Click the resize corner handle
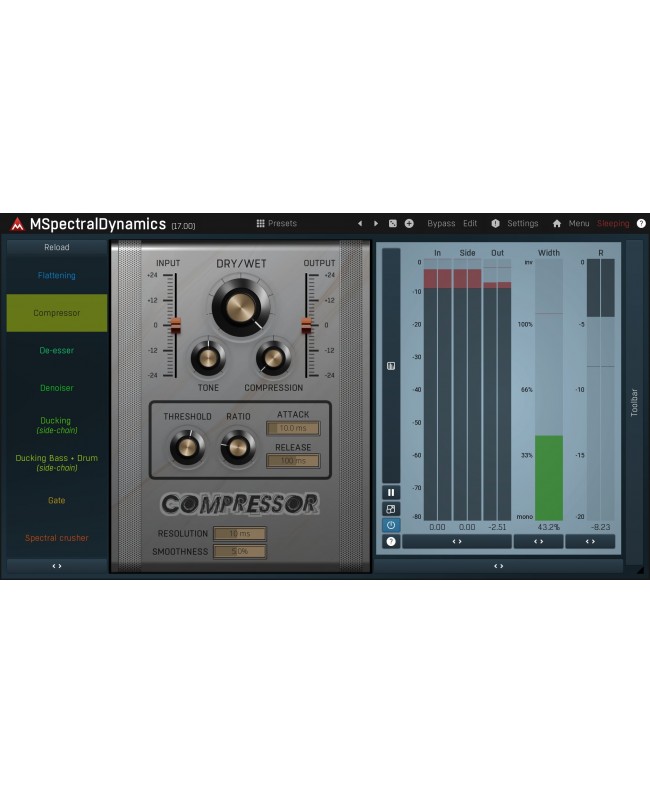650x794 pixels. [x=640, y=570]
